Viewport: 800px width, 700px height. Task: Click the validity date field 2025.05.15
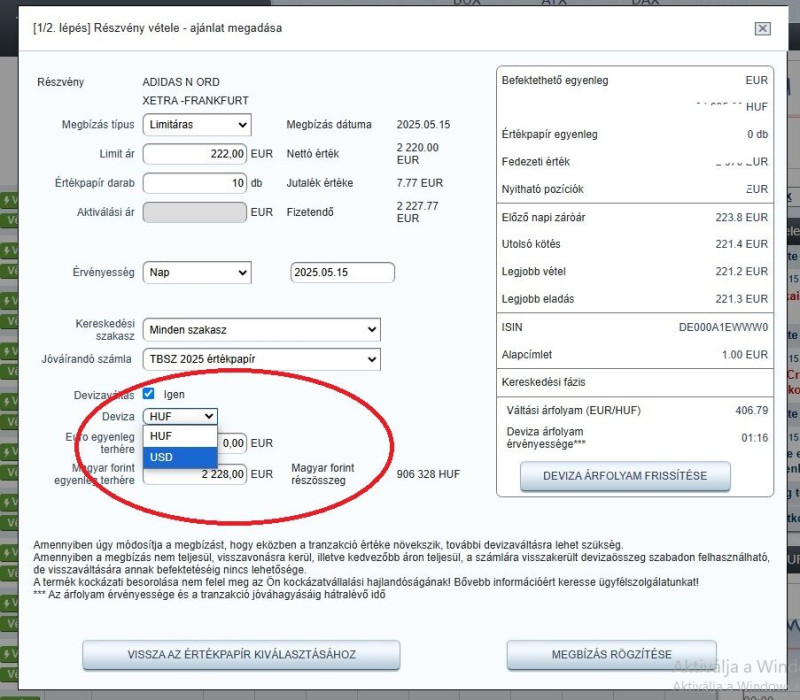coord(342,272)
